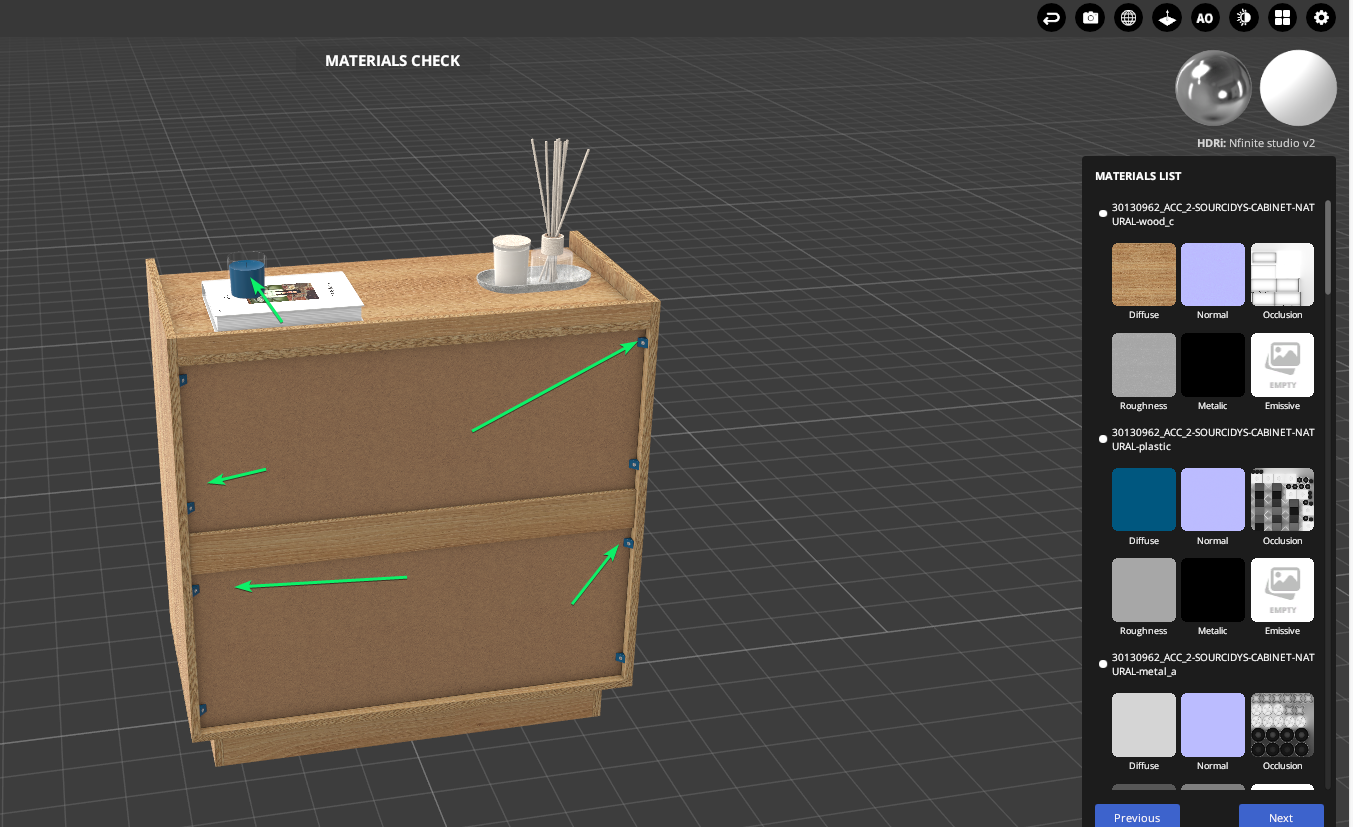Screen dimensions: 1353x827
Task: Open the four-square grid view icon
Action: click(1282, 18)
